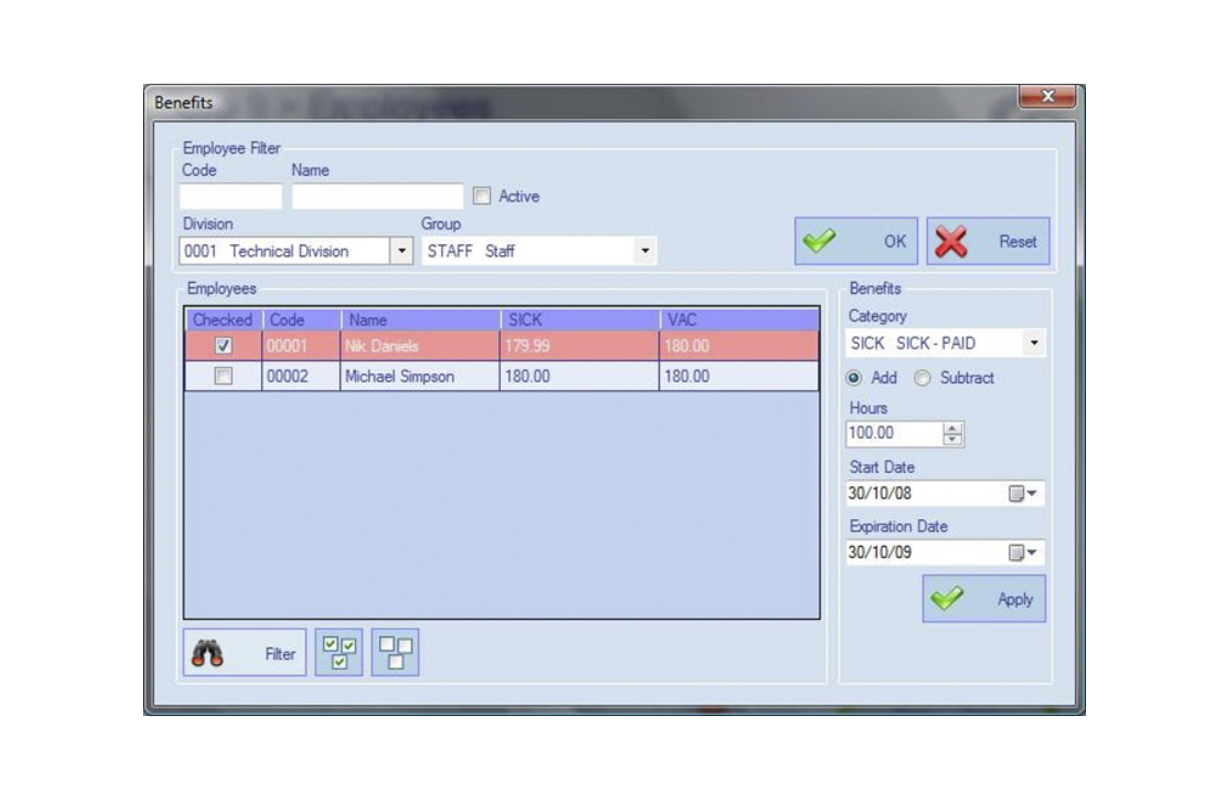Click the 179.99 SICK value cell

click(579, 347)
